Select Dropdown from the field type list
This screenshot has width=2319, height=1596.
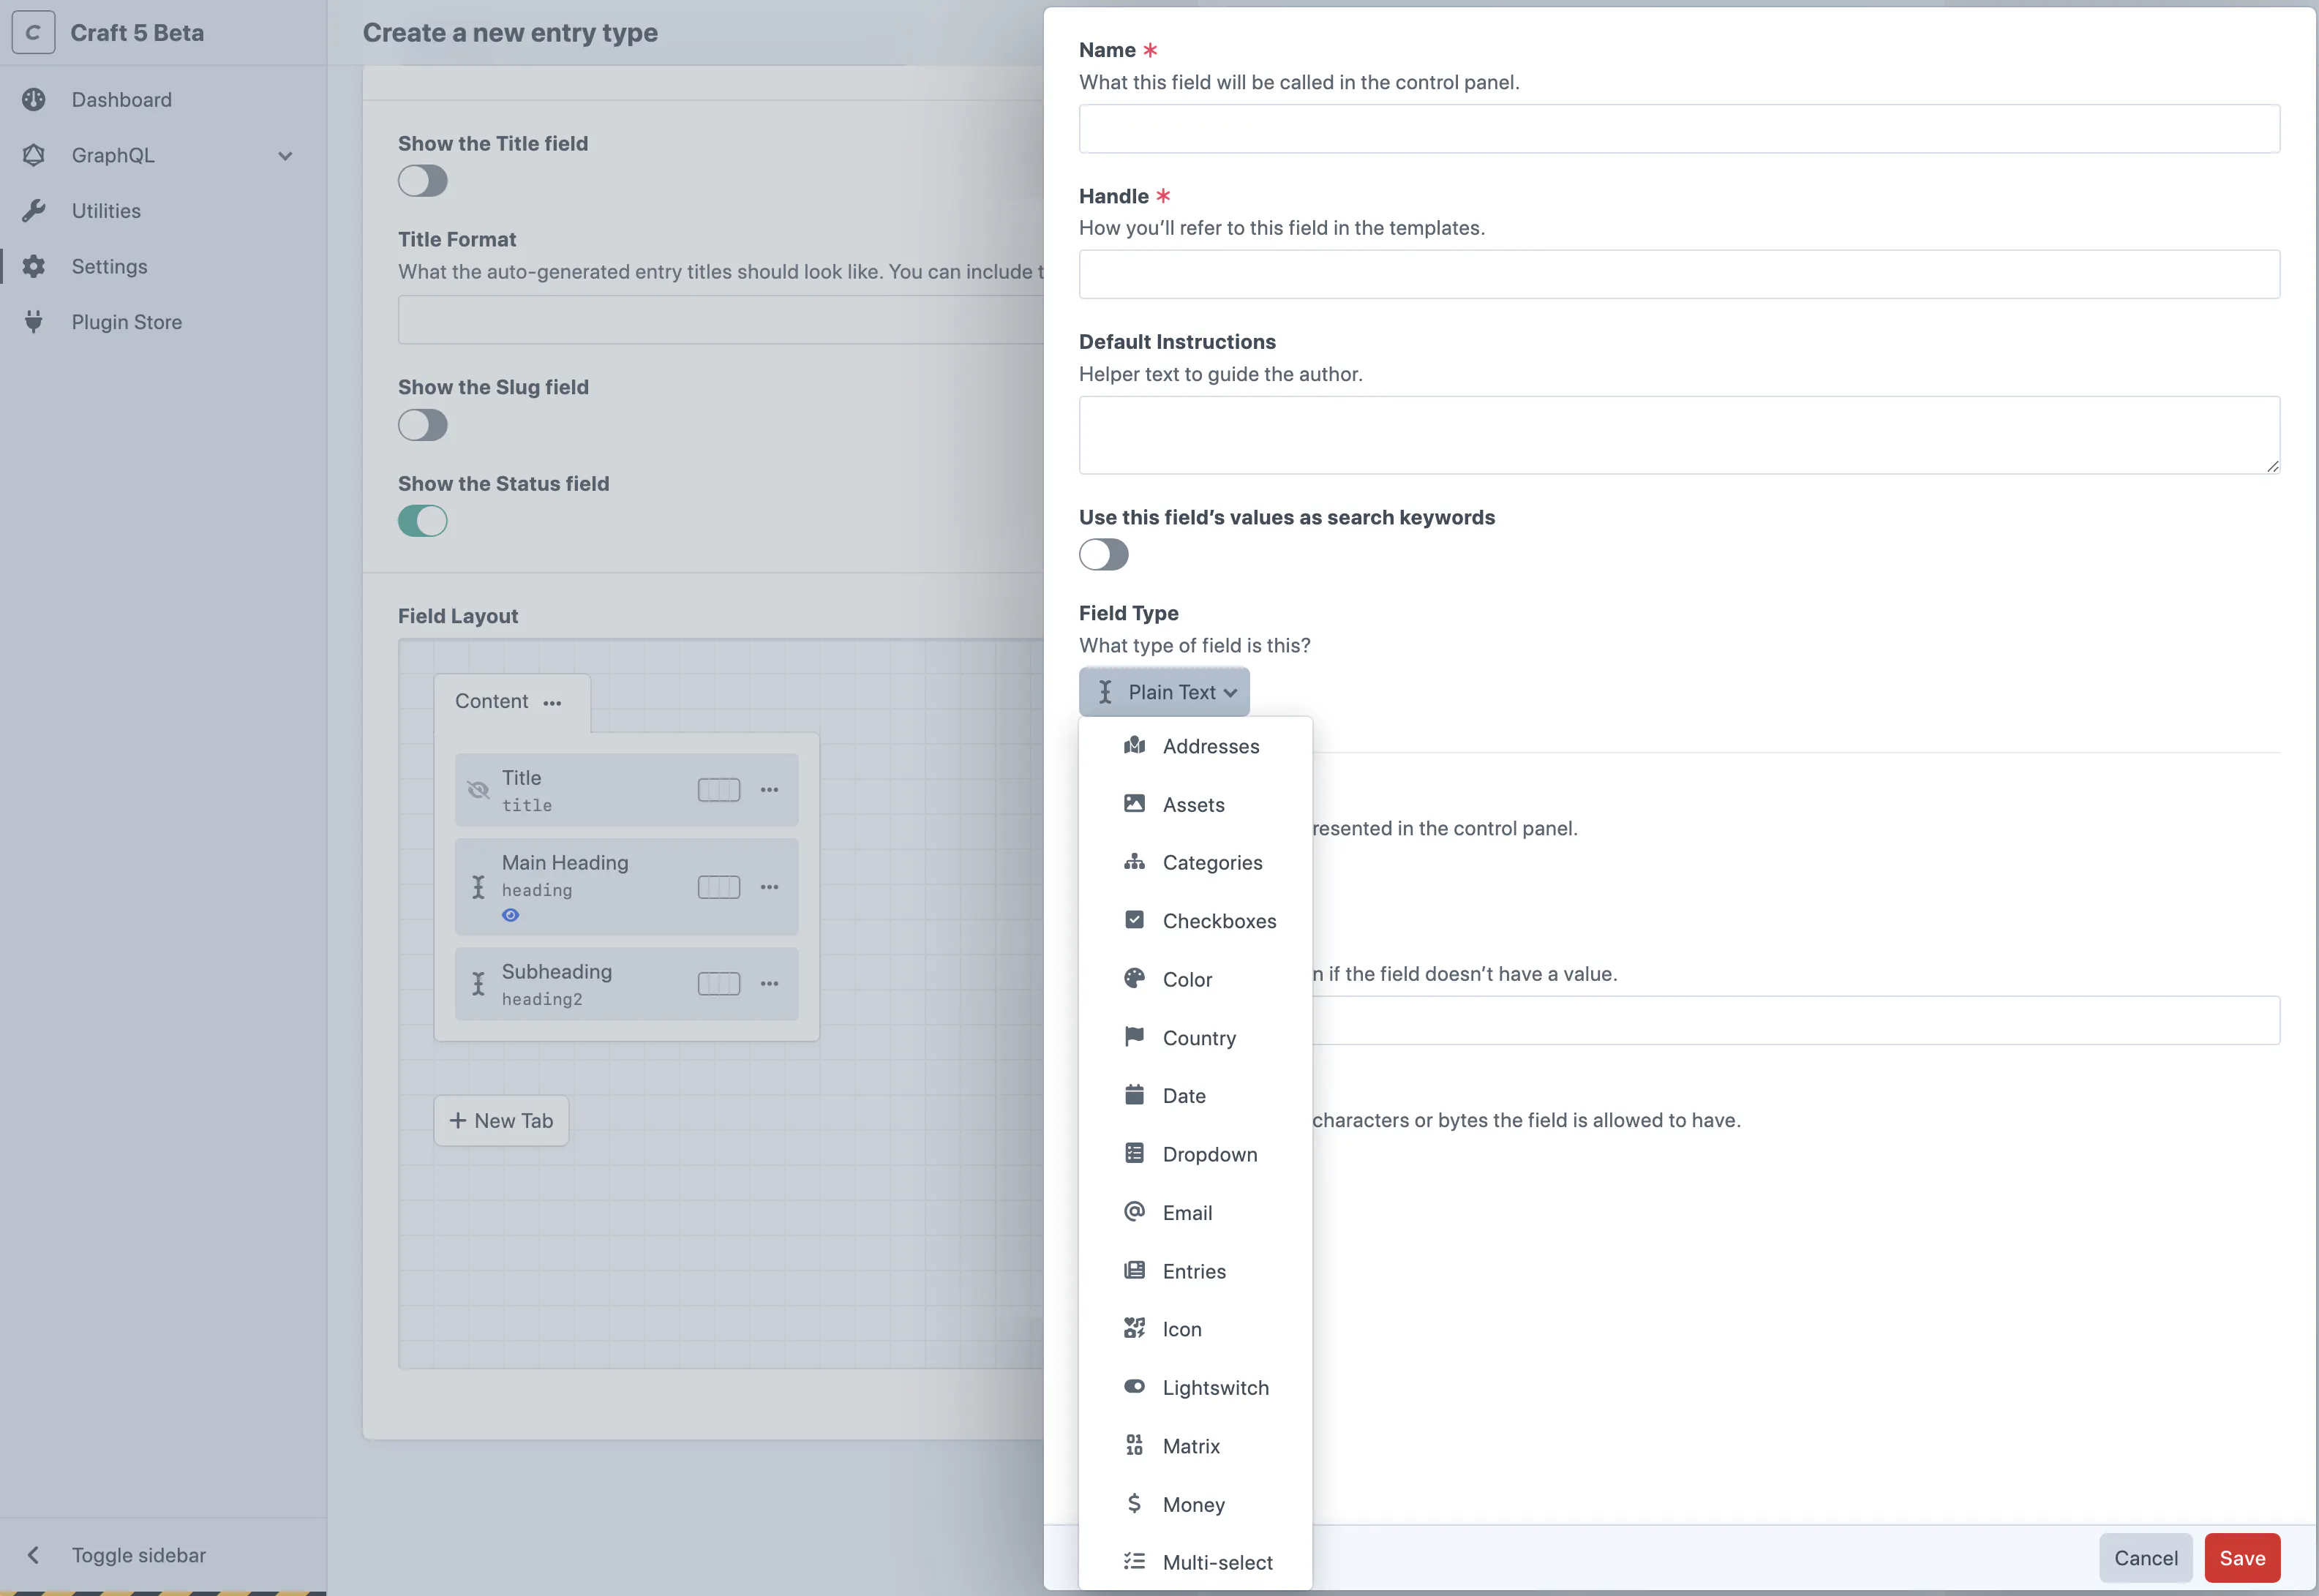pyautogui.click(x=1209, y=1155)
